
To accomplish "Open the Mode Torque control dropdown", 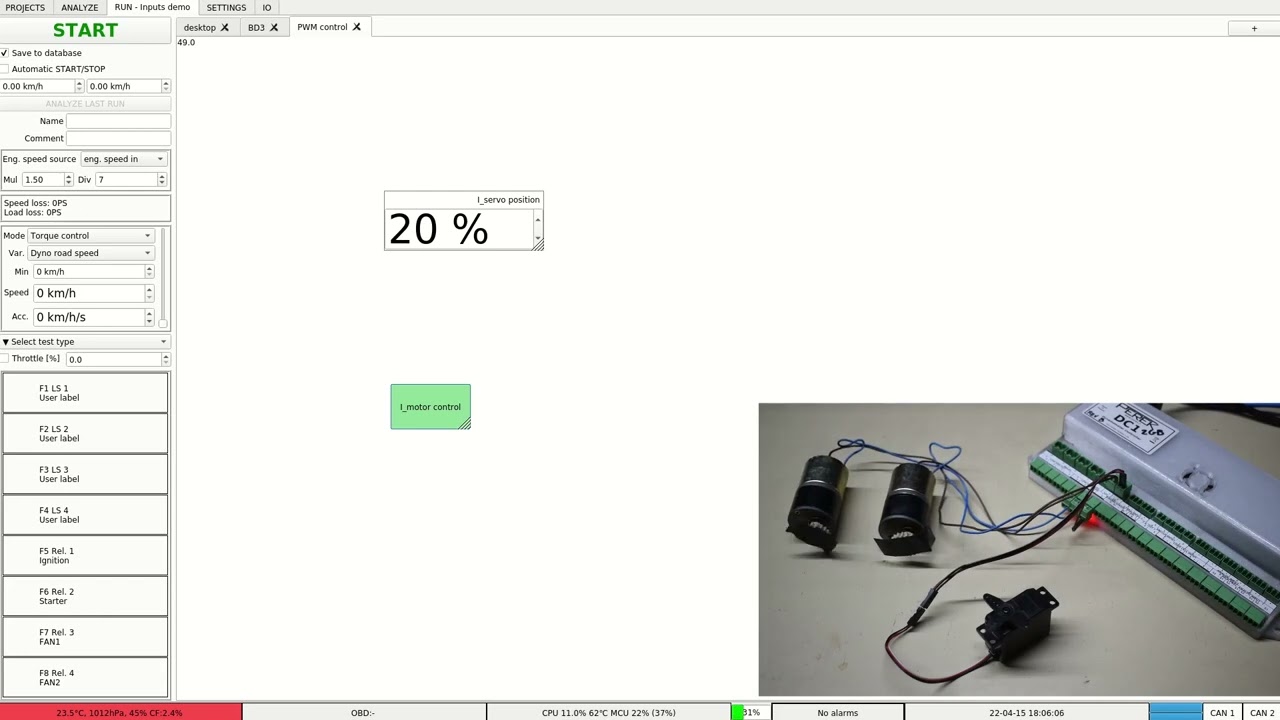I will [x=91, y=236].
